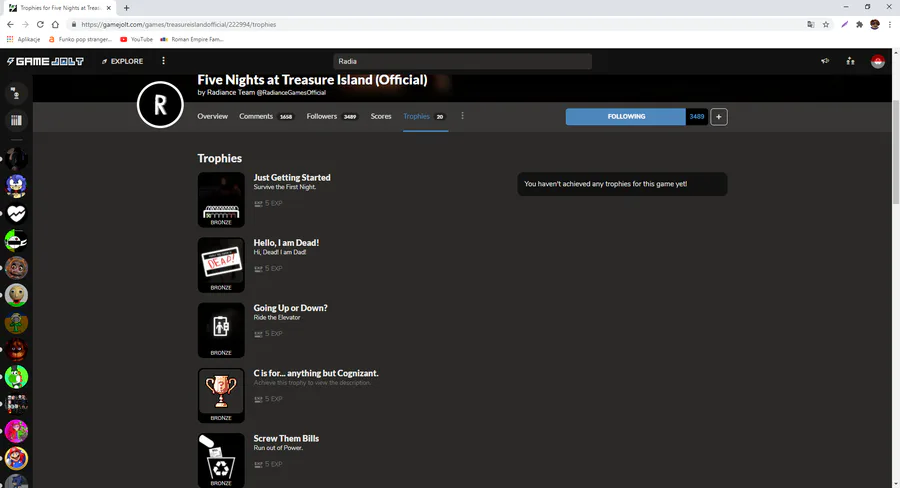This screenshot has width=900, height=488.
Task: Open the three-dot menu after Trophies tab
Action: click(463, 116)
